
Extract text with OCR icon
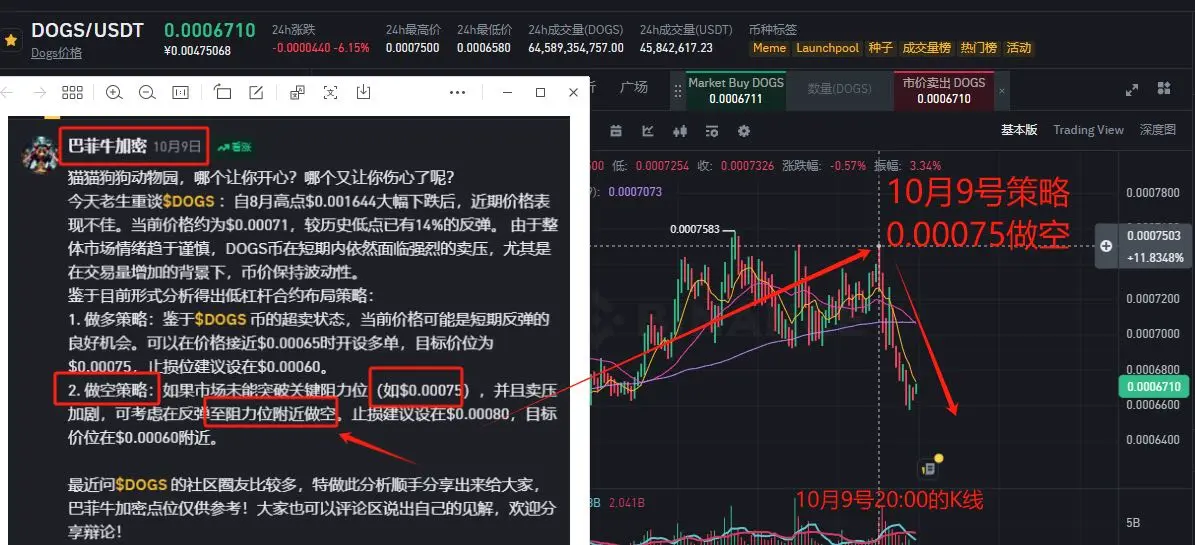(x=330, y=92)
